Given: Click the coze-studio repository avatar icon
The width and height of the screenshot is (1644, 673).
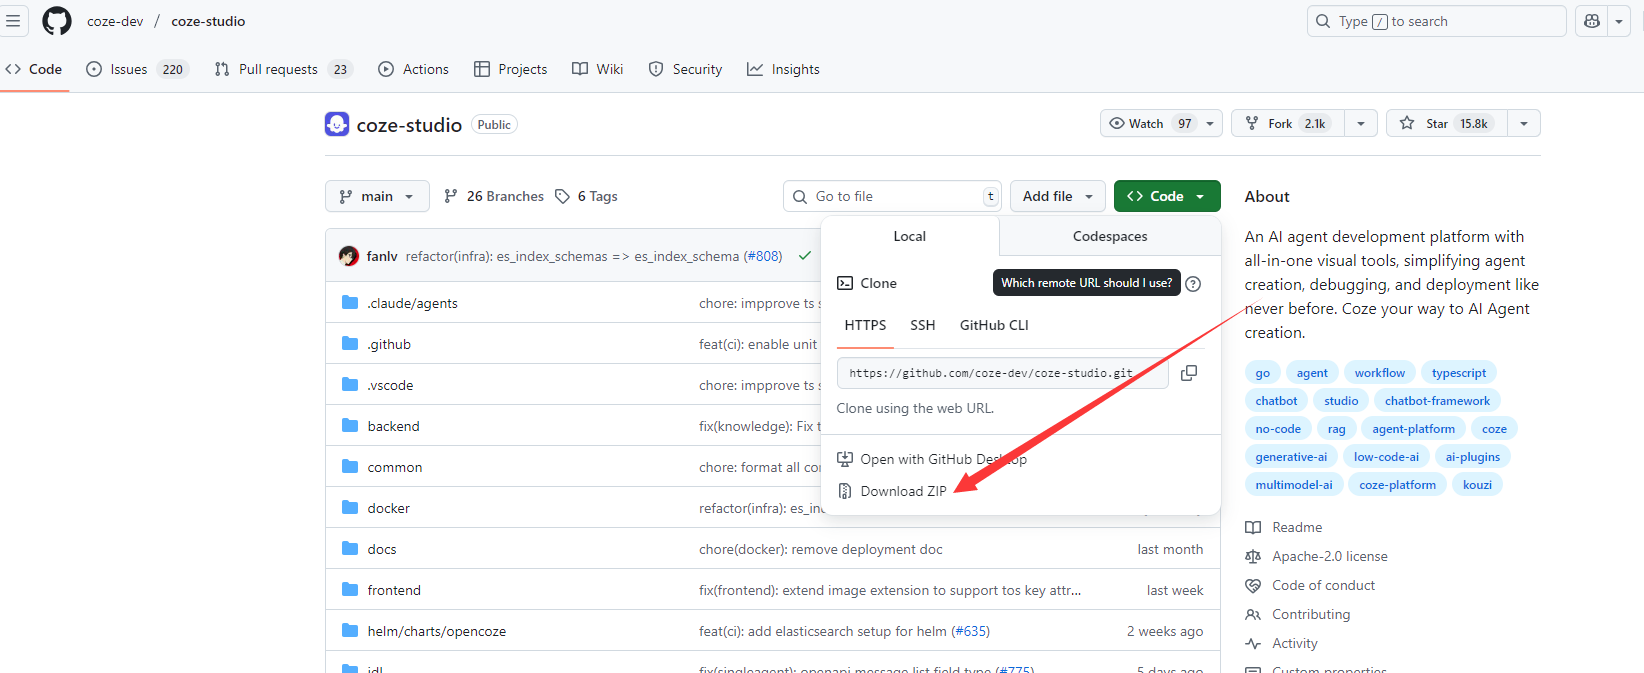Looking at the screenshot, I should [x=337, y=124].
